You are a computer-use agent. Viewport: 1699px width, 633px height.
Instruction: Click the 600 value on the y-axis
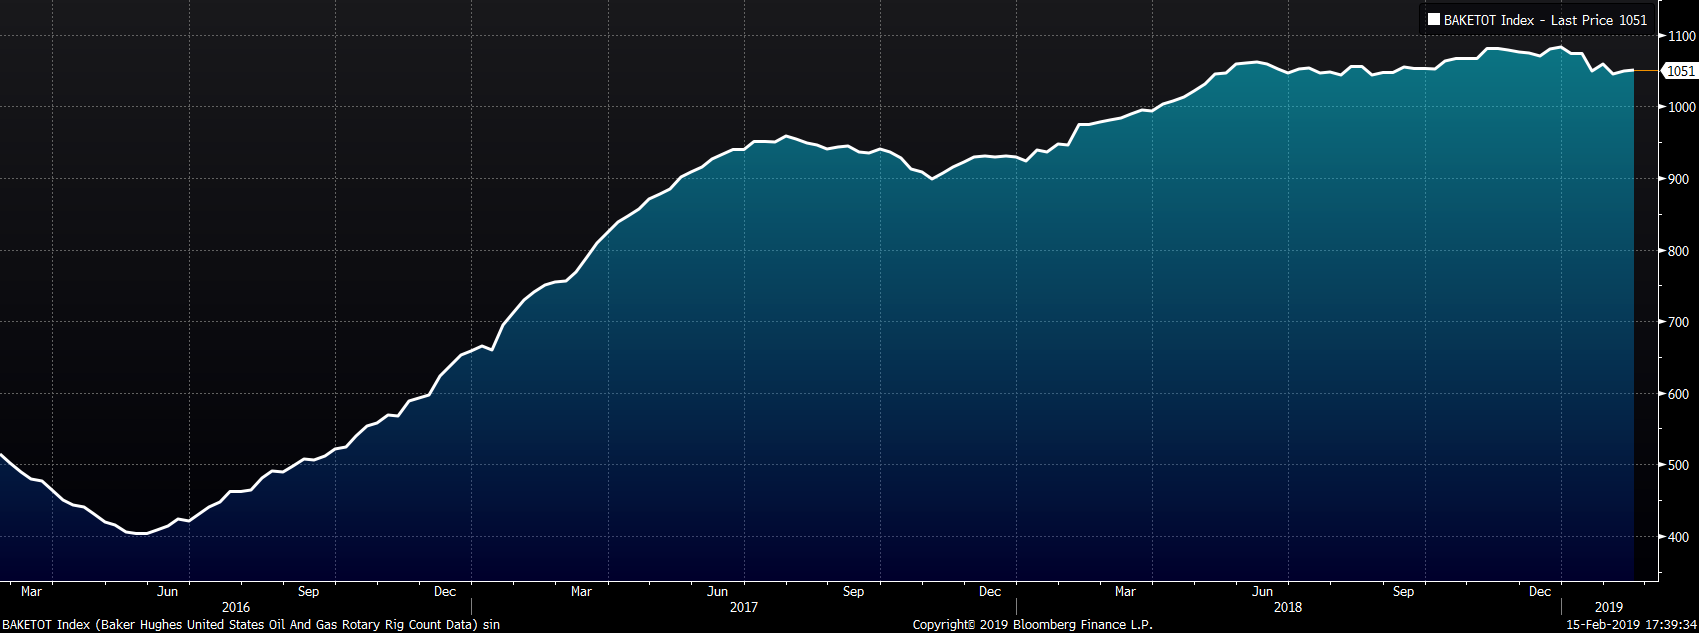tap(1677, 394)
